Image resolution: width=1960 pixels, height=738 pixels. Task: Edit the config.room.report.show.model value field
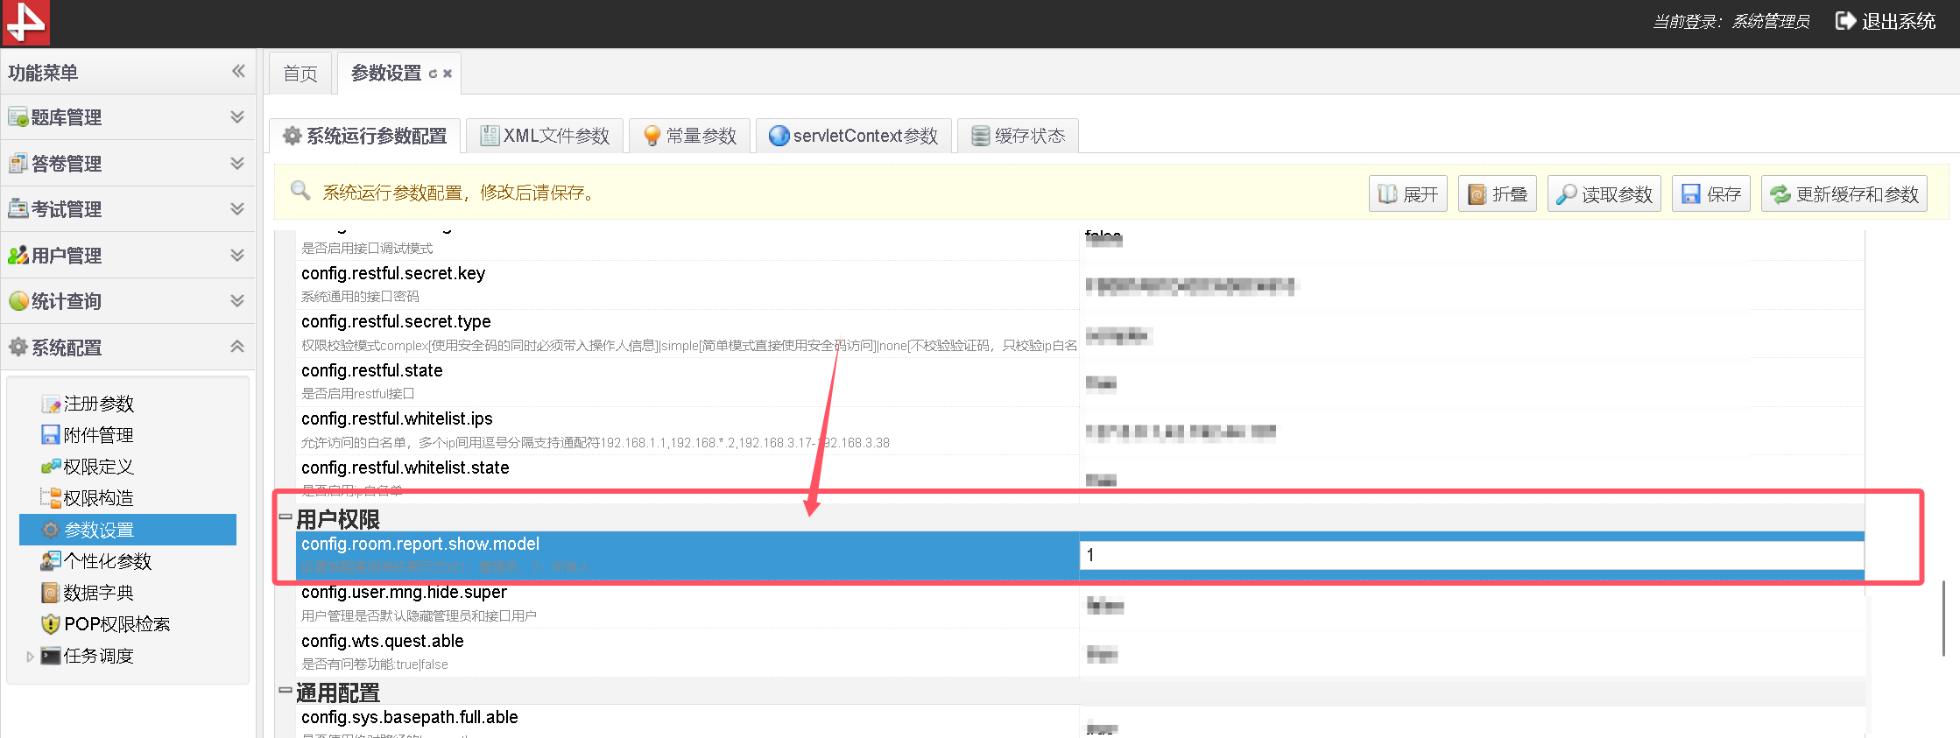coord(1472,555)
